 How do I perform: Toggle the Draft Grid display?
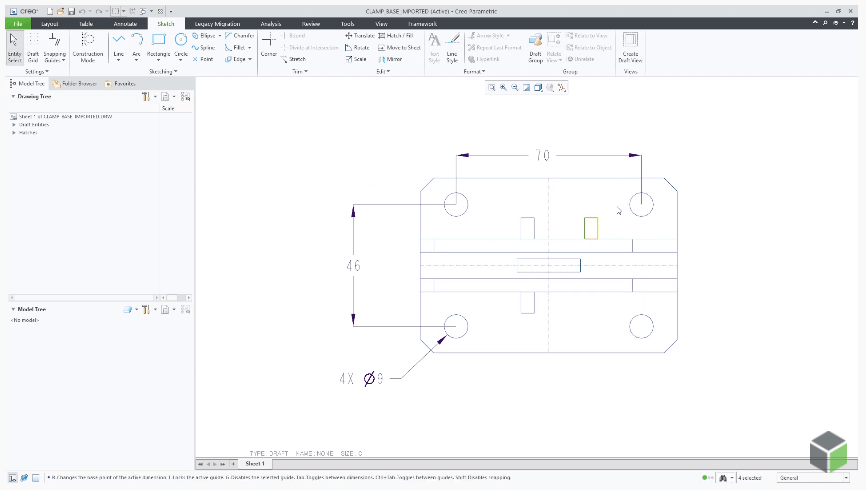click(33, 45)
